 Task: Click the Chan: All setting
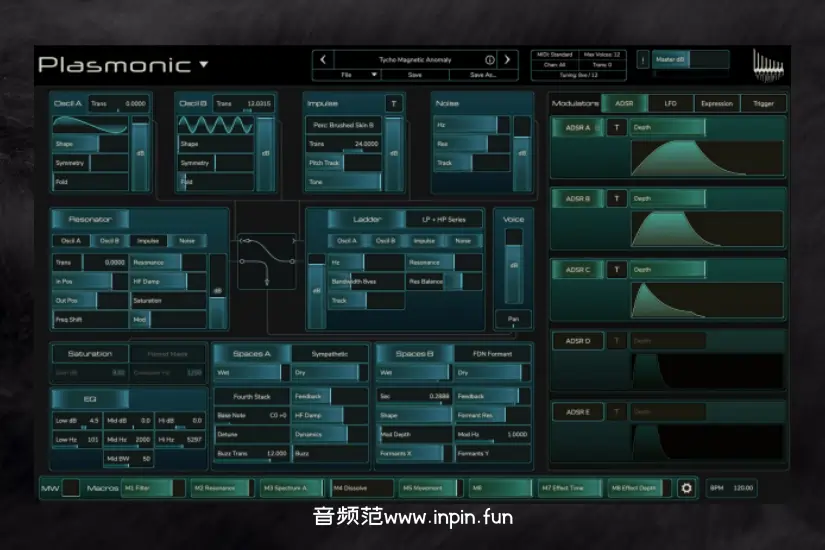point(555,65)
